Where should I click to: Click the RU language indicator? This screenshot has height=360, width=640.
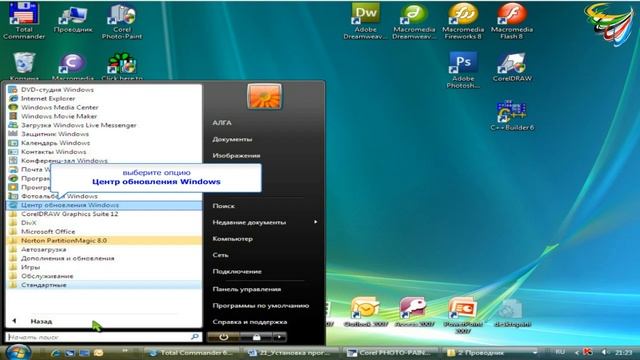pyautogui.click(x=560, y=352)
